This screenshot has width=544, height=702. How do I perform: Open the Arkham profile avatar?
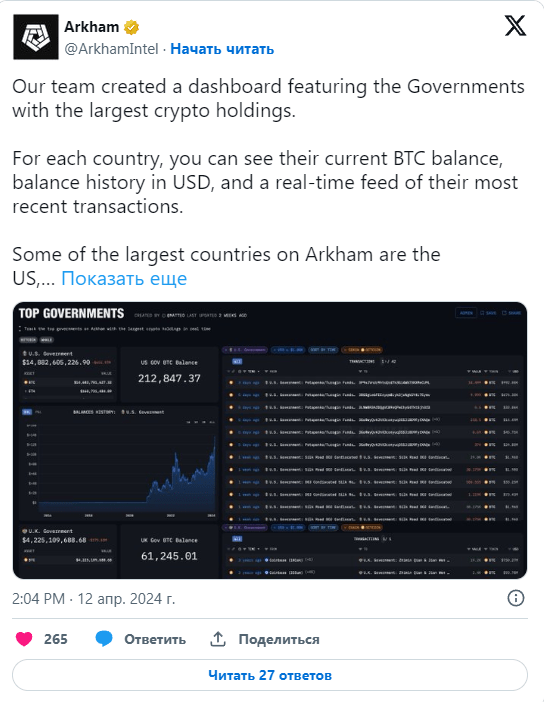pyautogui.click(x=36, y=37)
